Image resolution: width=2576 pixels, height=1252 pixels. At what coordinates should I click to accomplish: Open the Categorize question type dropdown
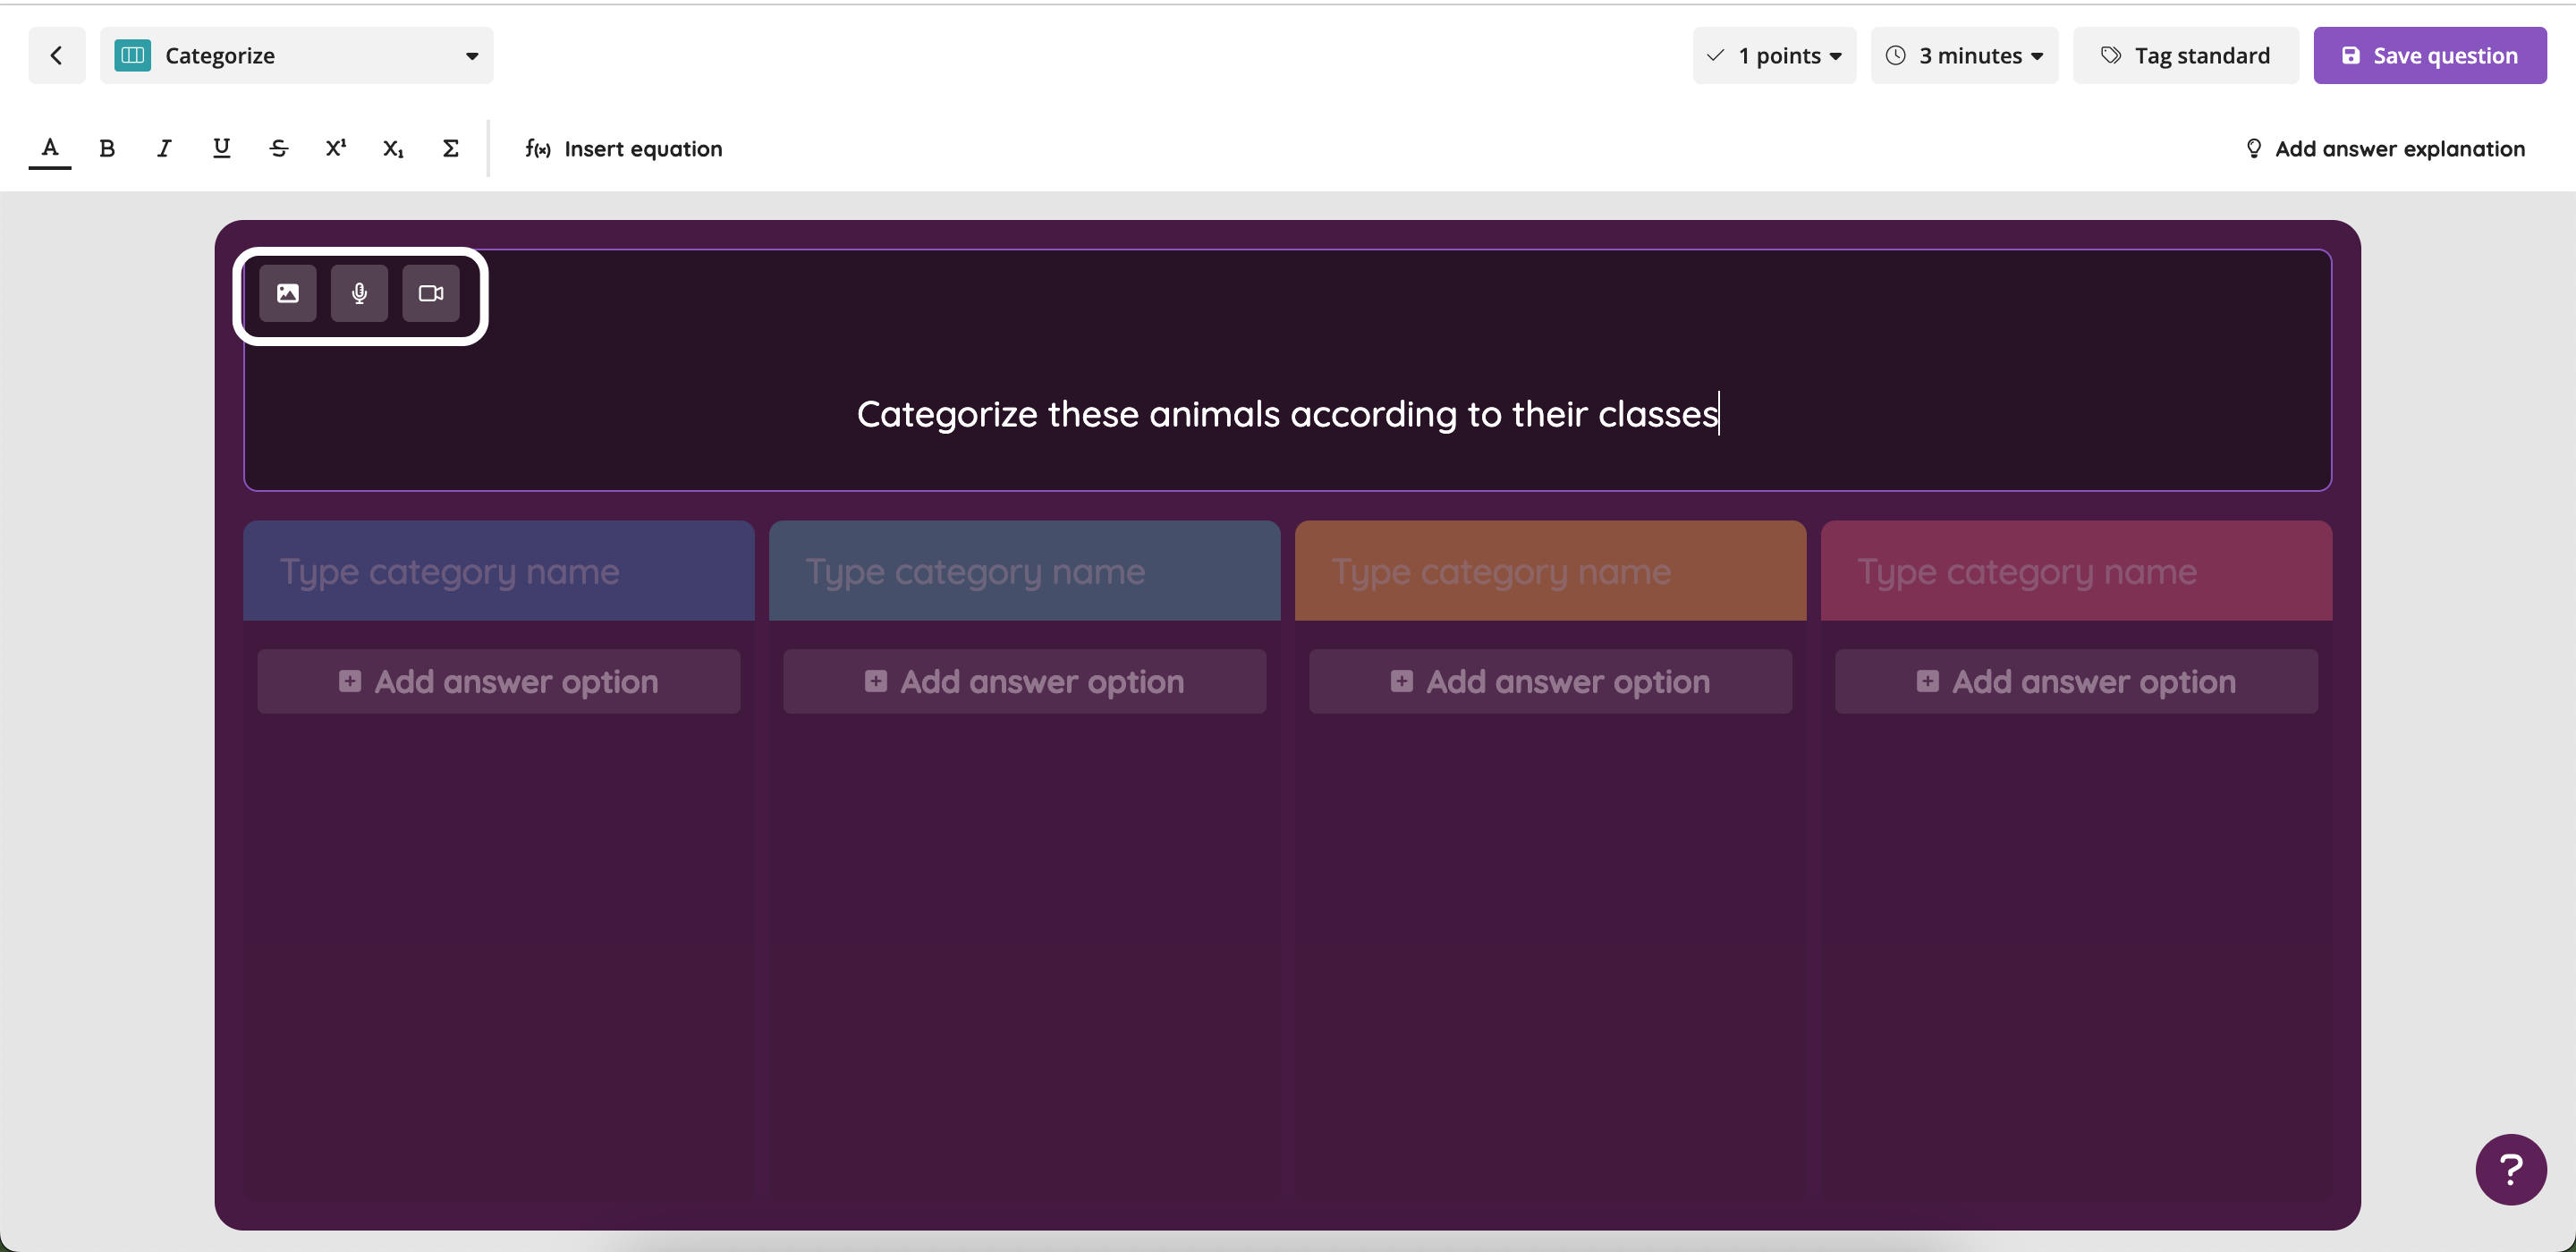[x=296, y=55]
